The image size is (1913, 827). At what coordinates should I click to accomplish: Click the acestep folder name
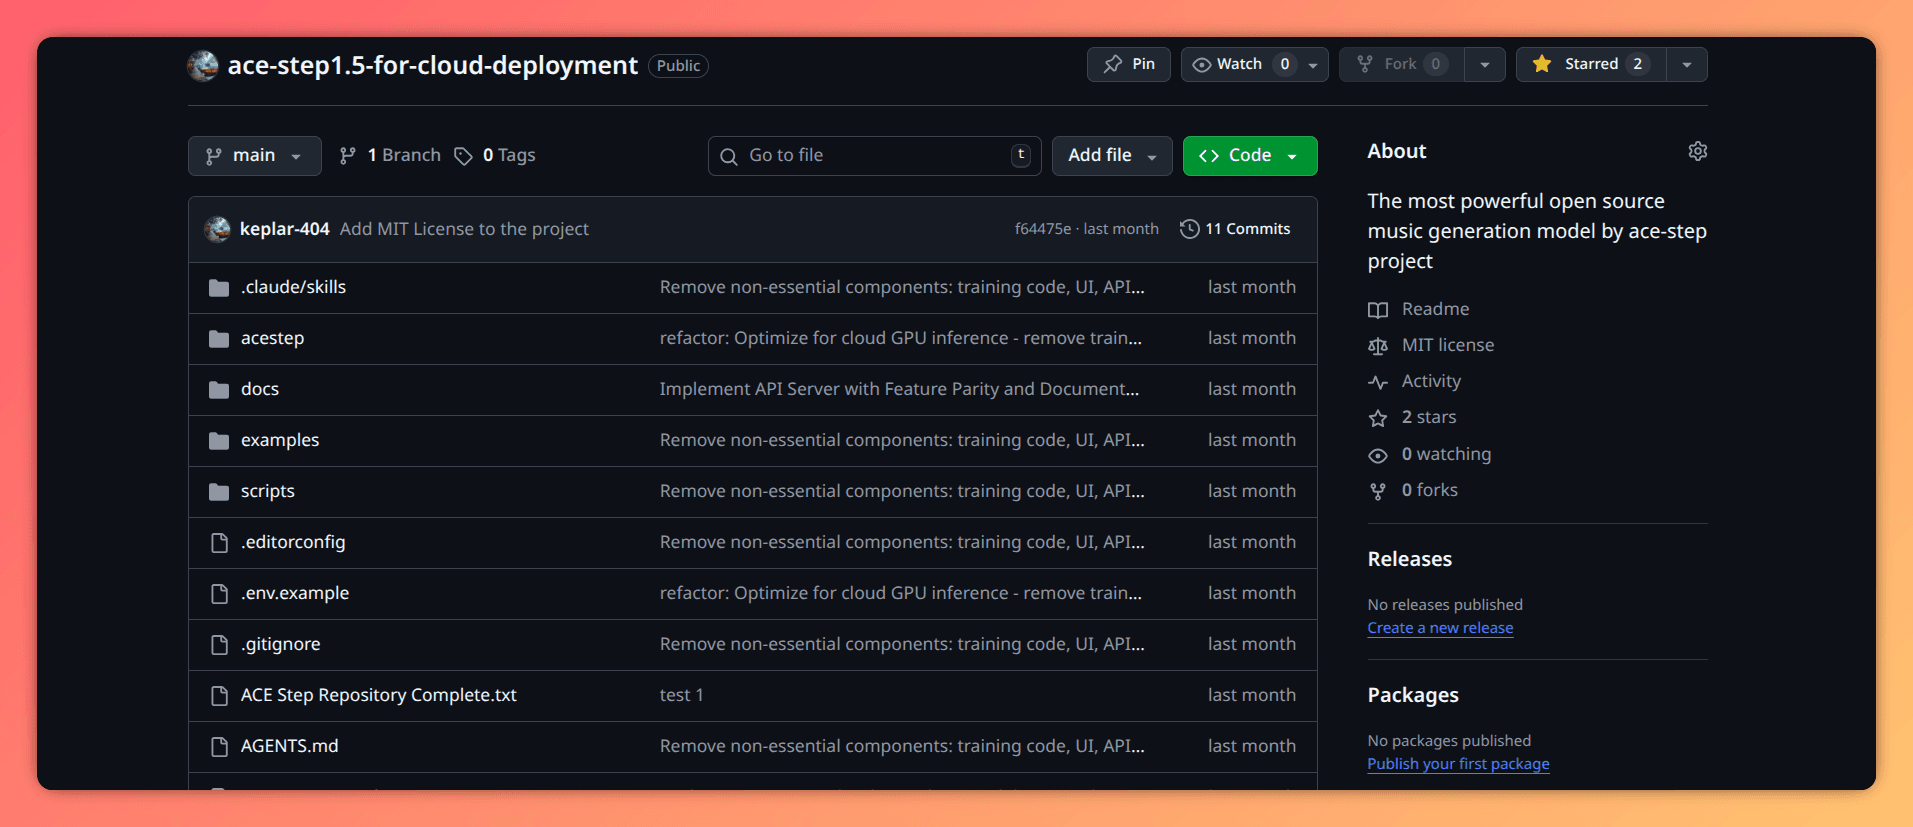(x=272, y=338)
